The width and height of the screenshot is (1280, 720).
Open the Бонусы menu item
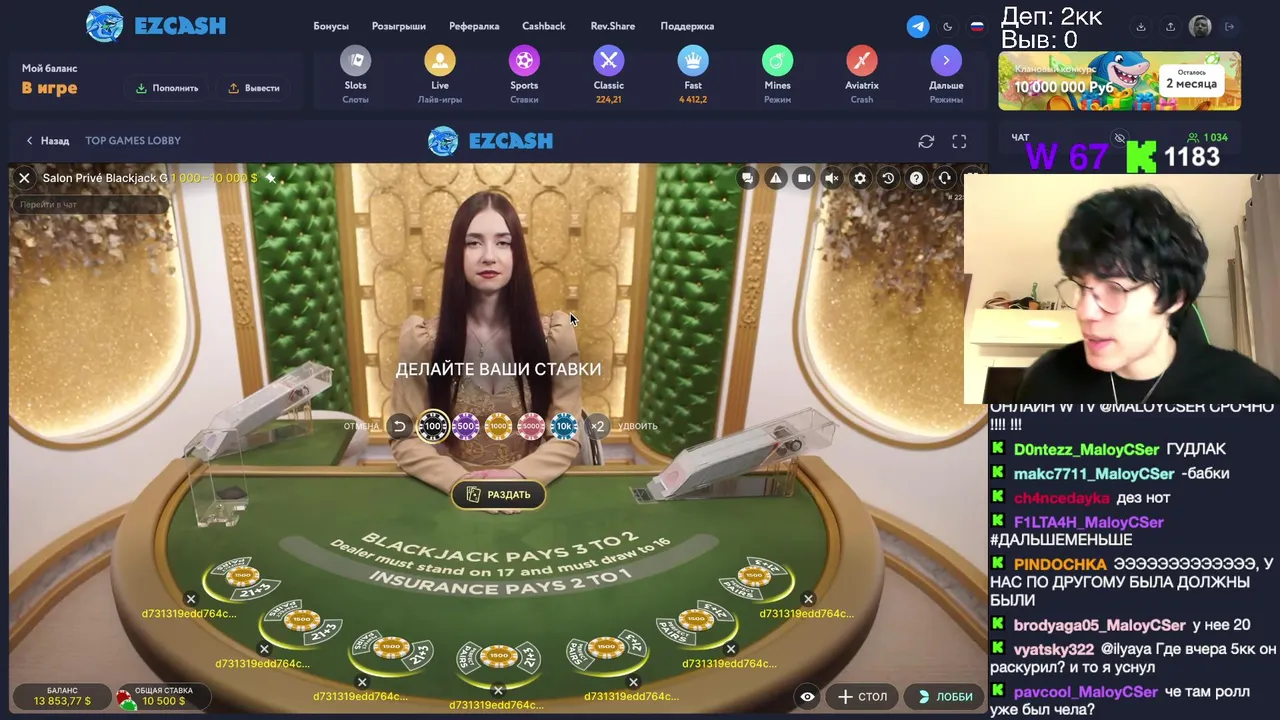click(x=331, y=26)
